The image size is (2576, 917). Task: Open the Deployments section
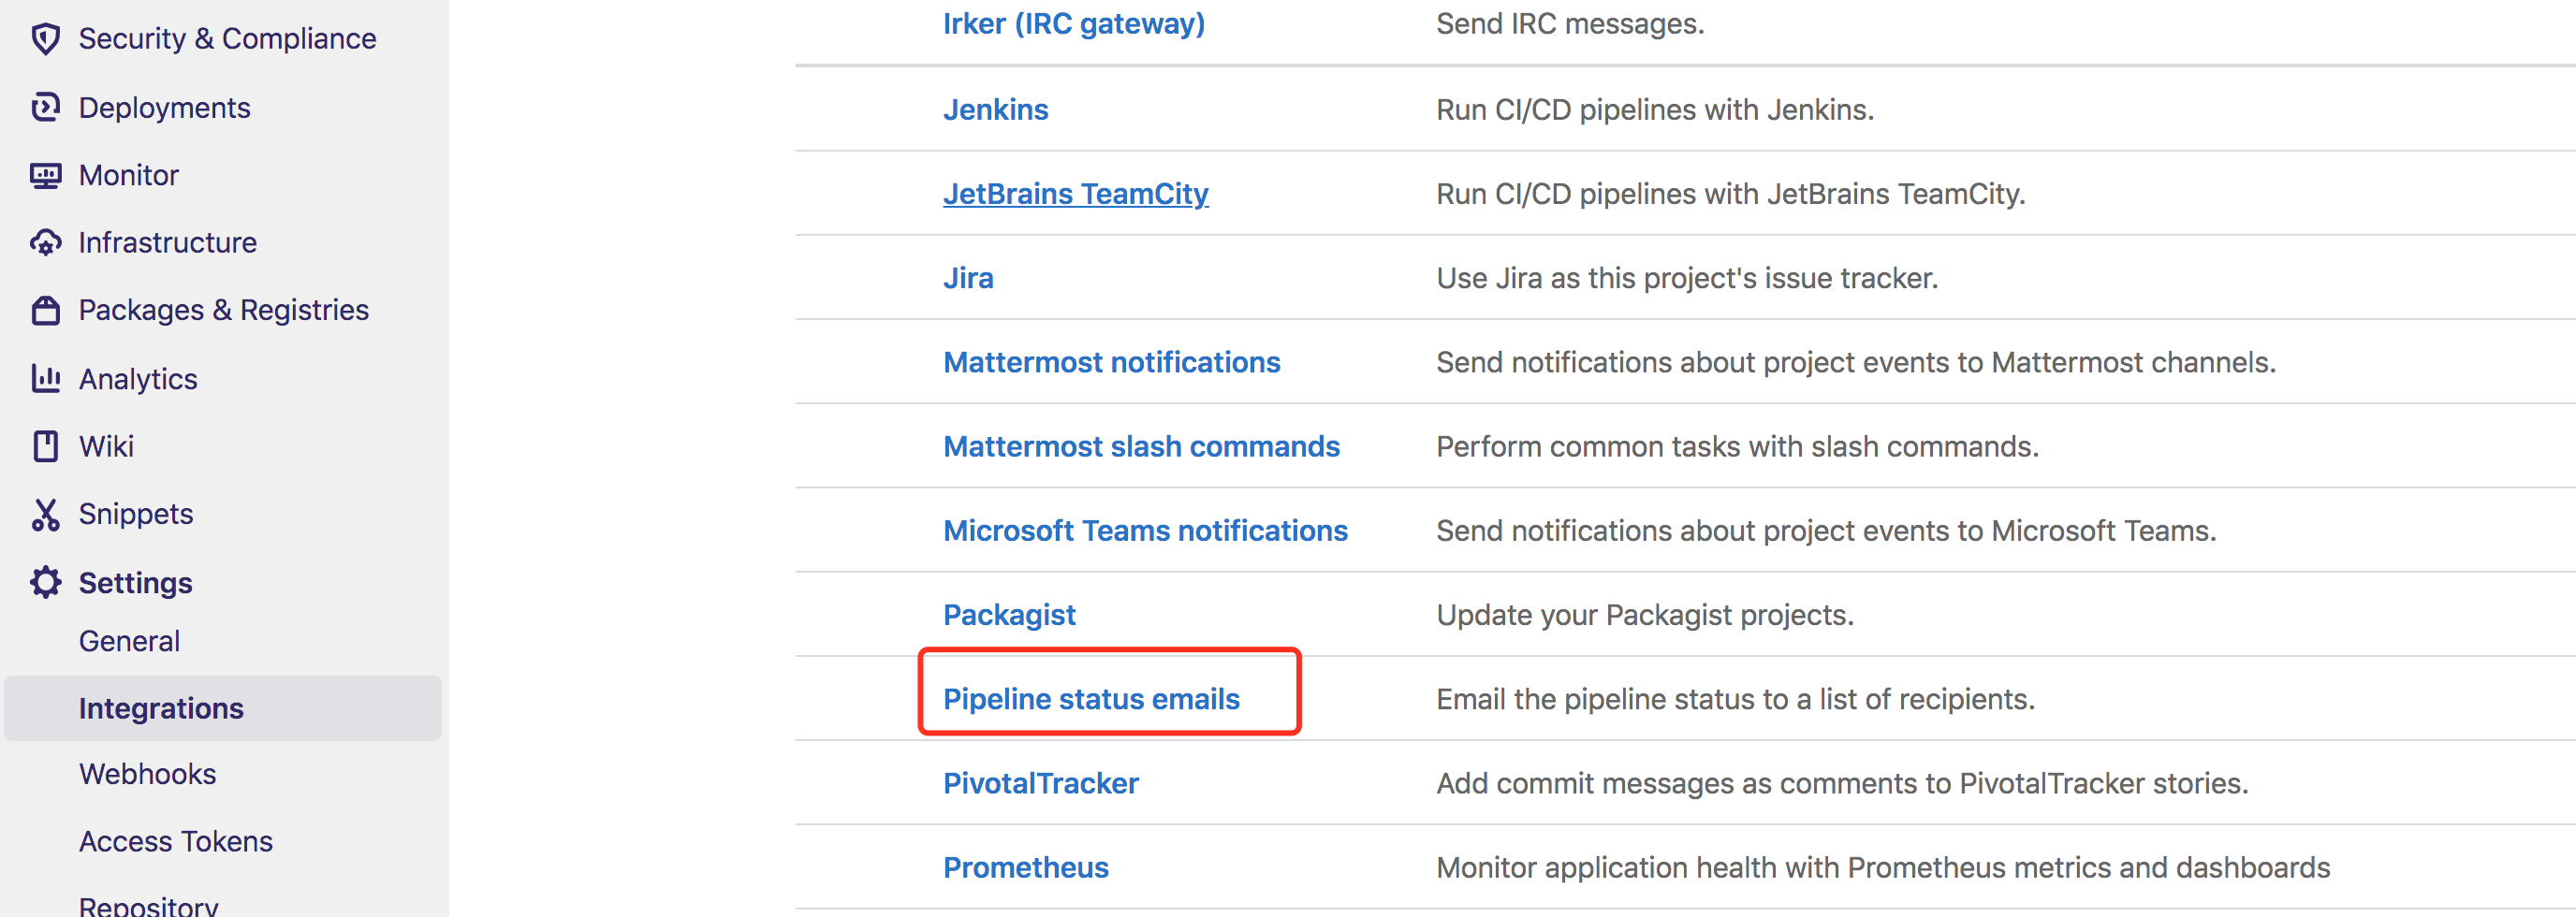(x=164, y=107)
